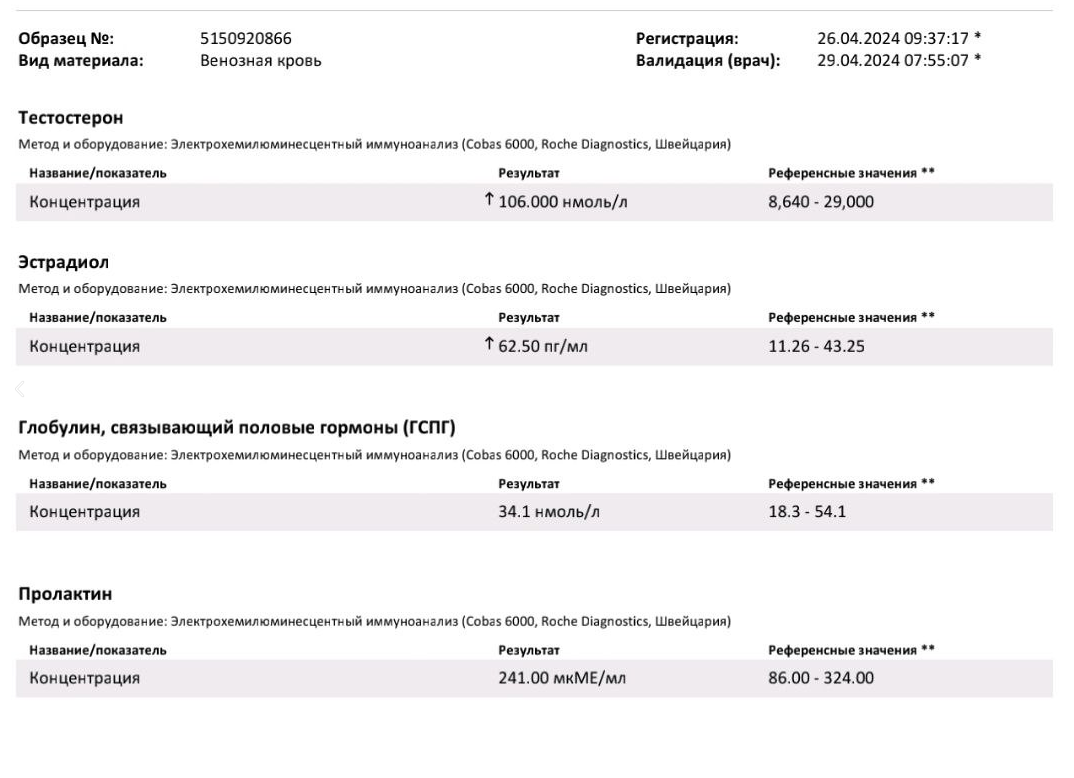Click the up arrow beside testosterone result
The image size is (1074, 778).
point(489,200)
